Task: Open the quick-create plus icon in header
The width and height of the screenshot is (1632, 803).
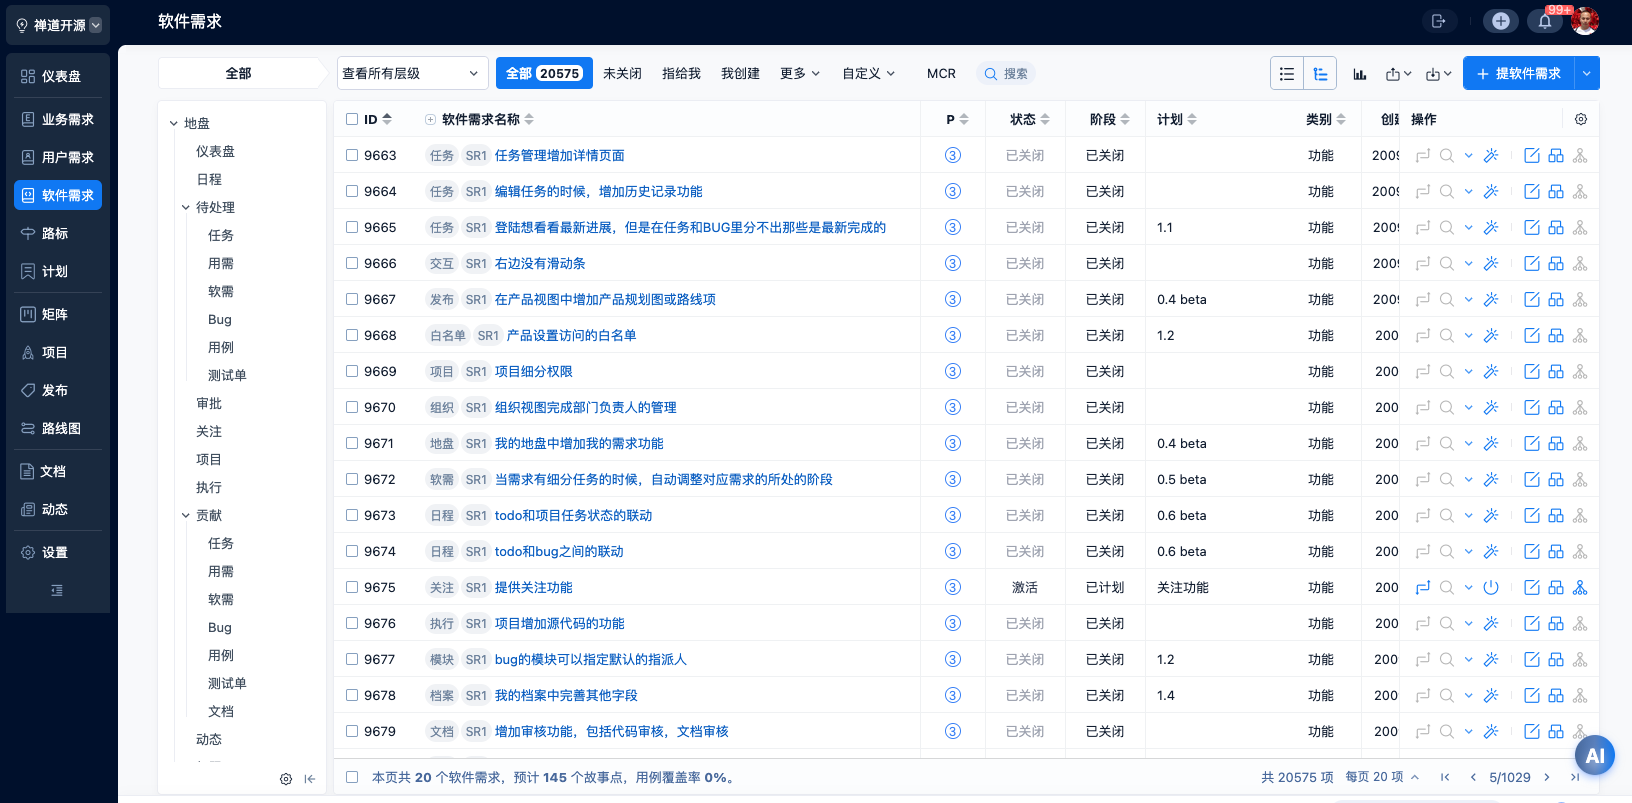Action: [1500, 21]
